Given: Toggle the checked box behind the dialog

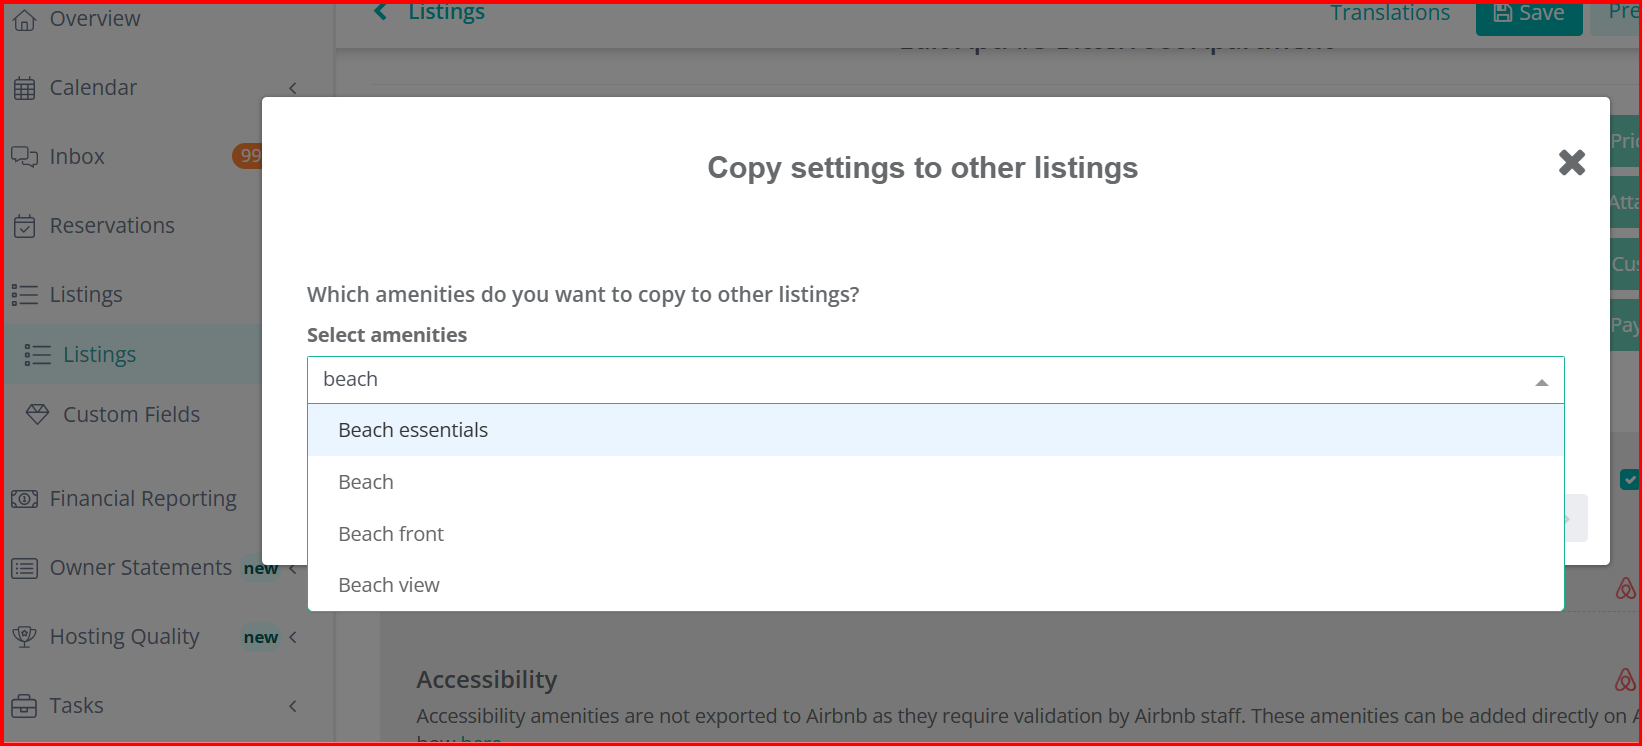Looking at the screenshot, I should (1629, 480).
